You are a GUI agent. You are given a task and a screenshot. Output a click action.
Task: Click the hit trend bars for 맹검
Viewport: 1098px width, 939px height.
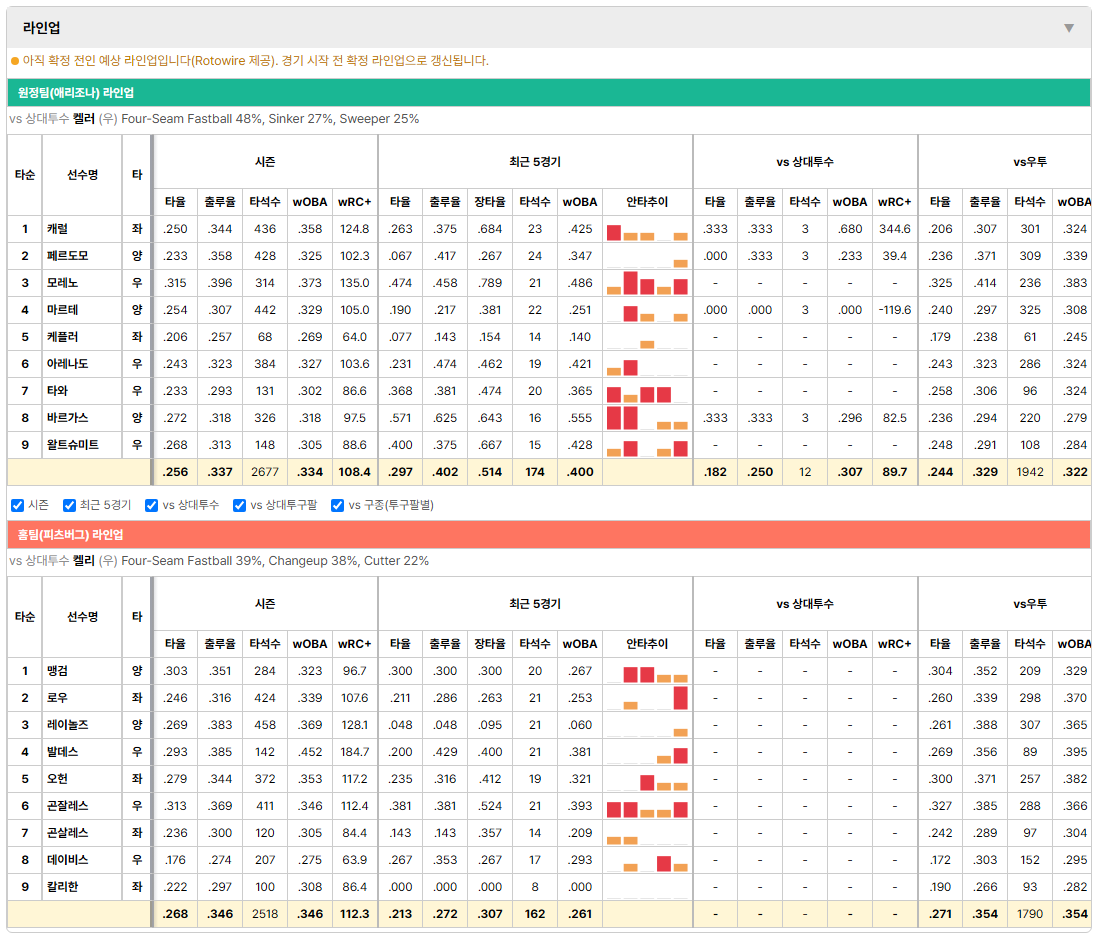point(647,671)
